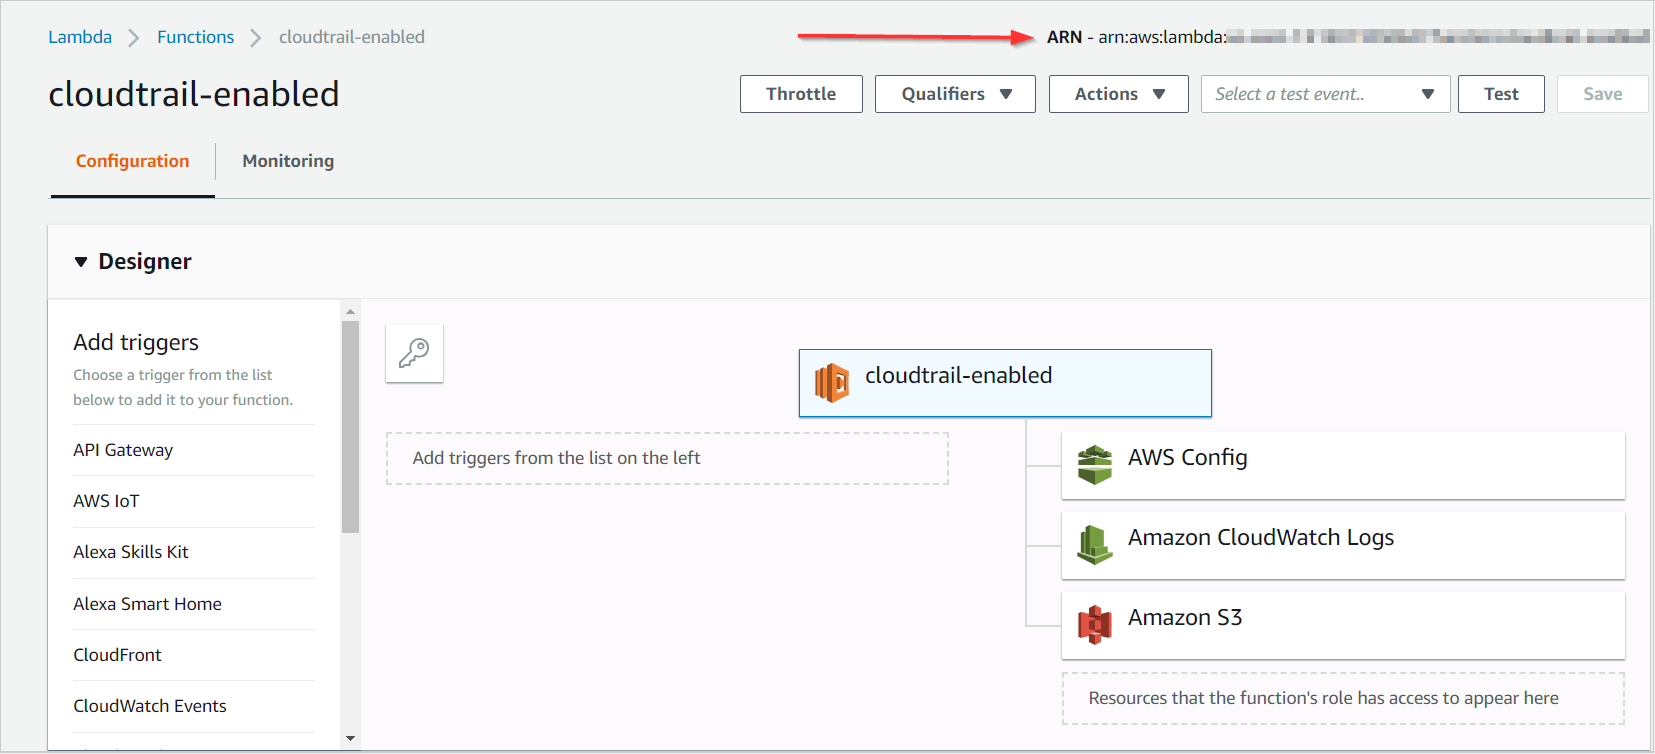This screenshot has width=1655, height=754.
Task: Click the Save button
Action: coord(1602,94)
